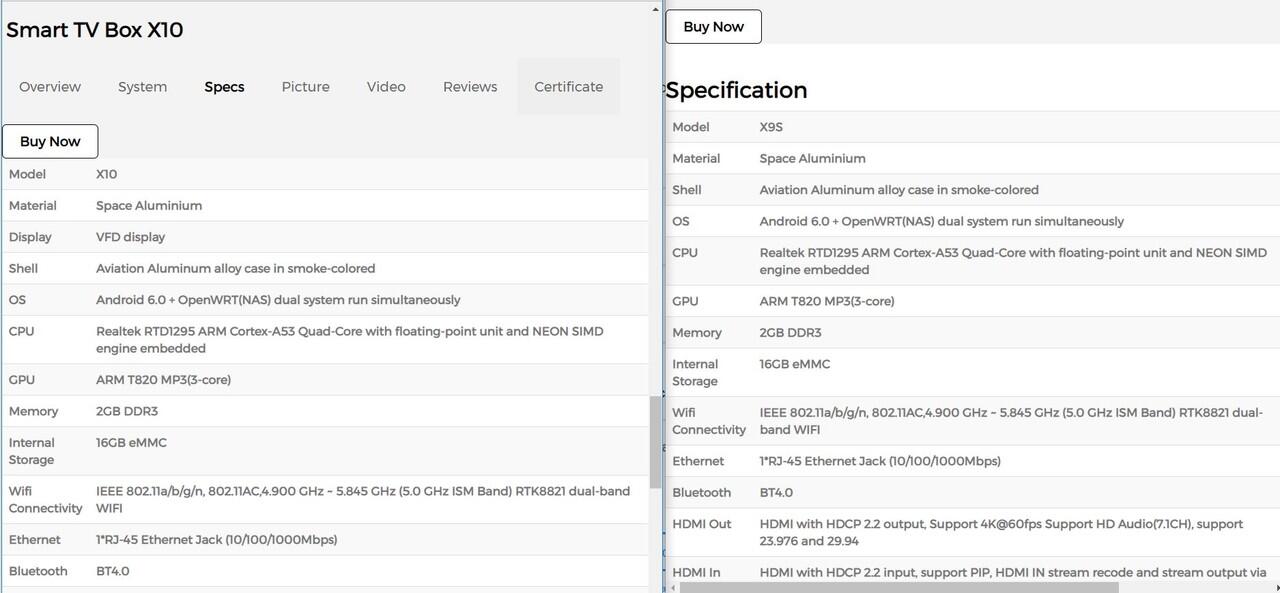Click the Display row label
The height and width of the screenshot is (593, 1280).
[x=30, y=237]
